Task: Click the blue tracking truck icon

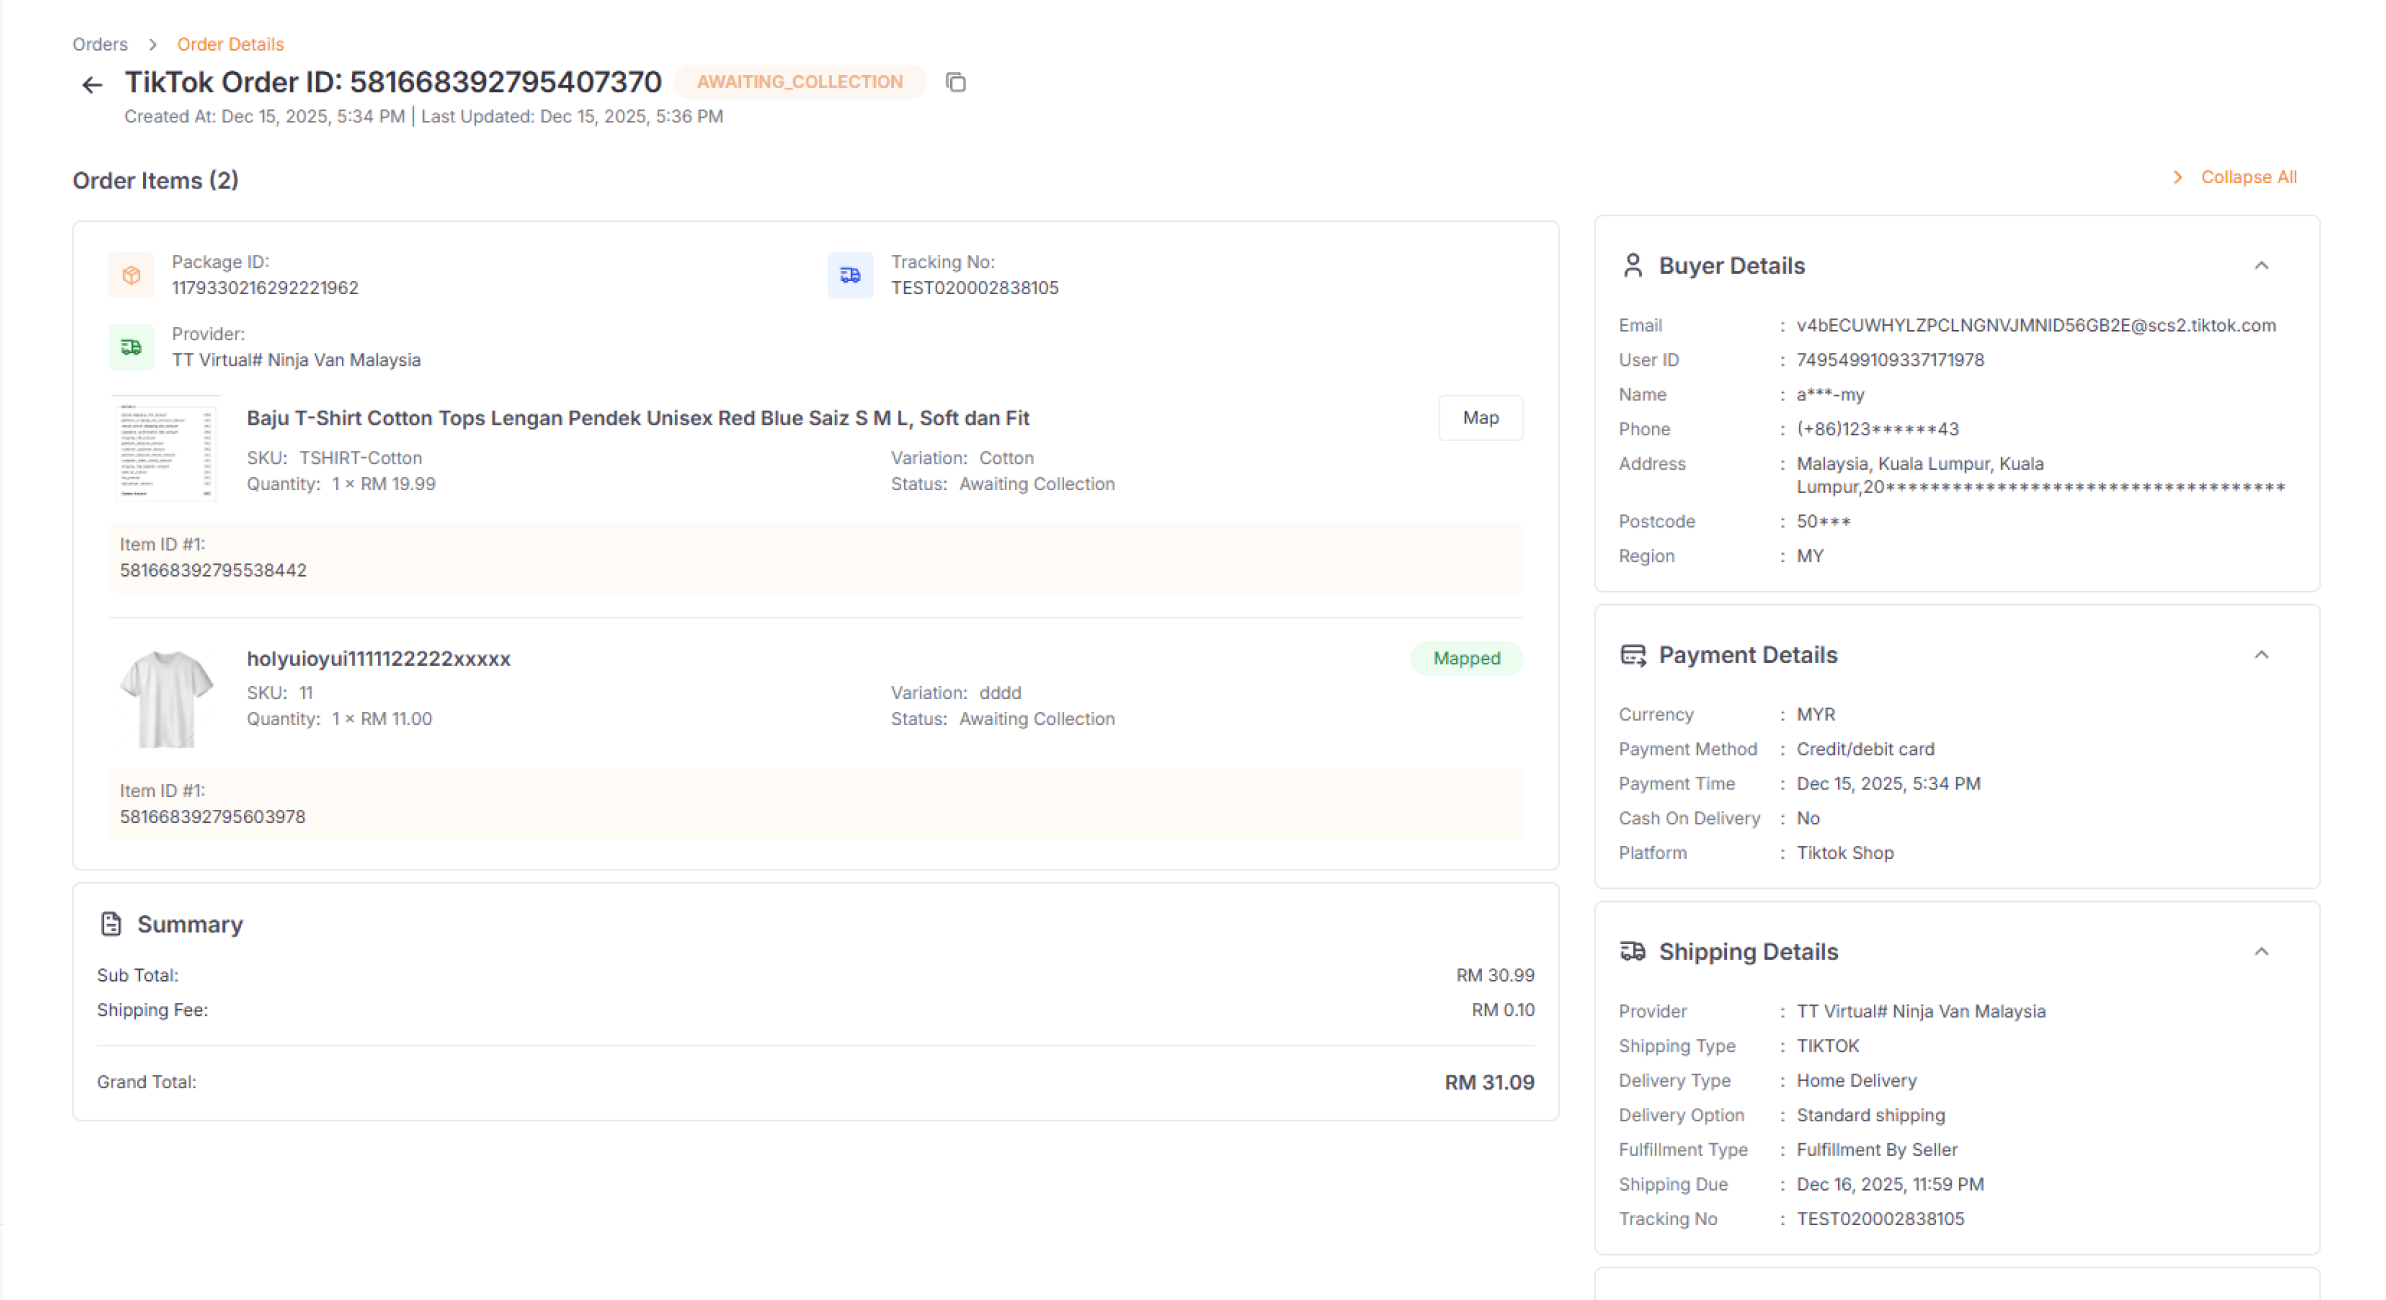Action: click(x=850, y=275)
